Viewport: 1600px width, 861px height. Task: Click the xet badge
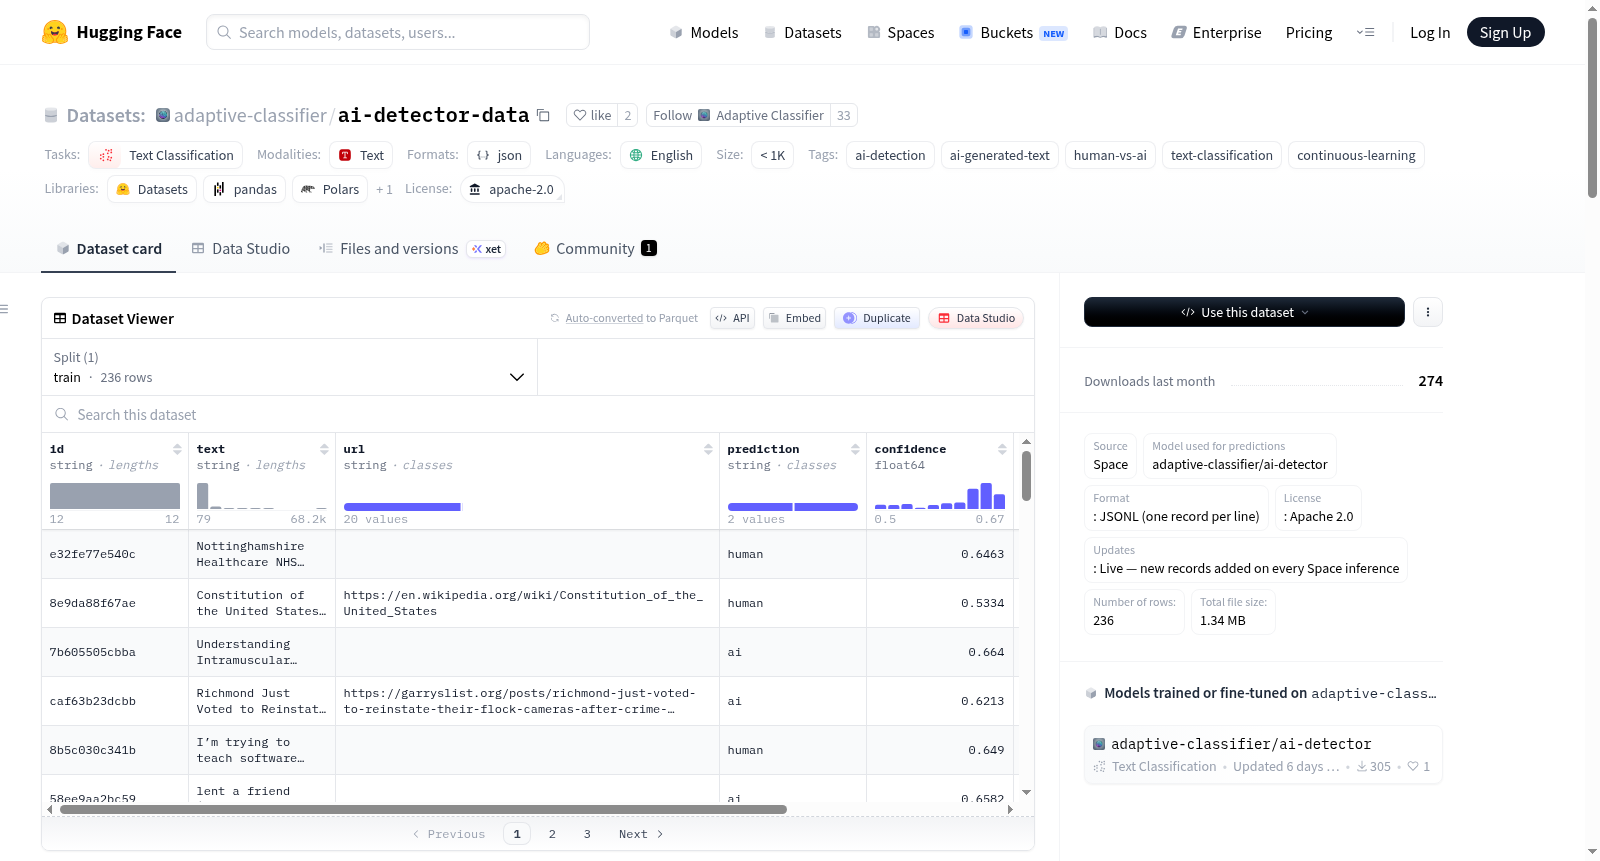(487, 249)
